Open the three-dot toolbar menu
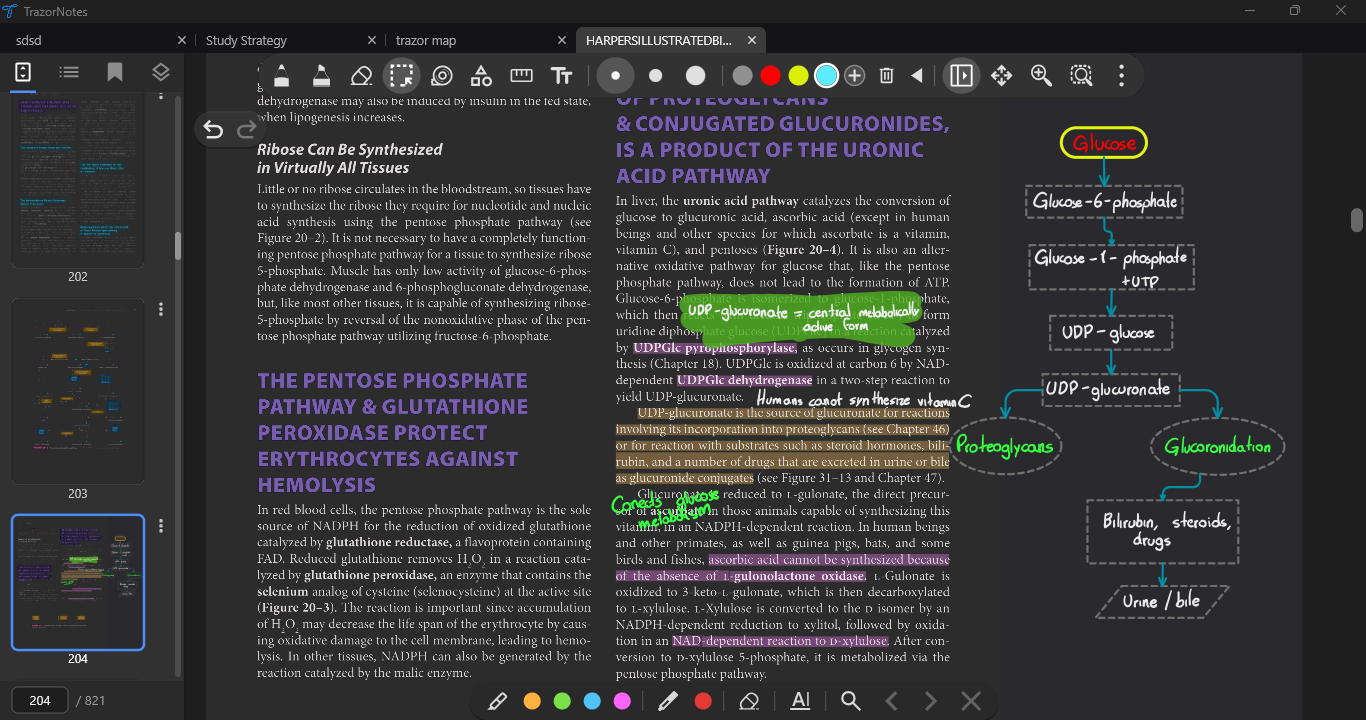This screenshot has width=1366, height=720. click(1122, 75)
